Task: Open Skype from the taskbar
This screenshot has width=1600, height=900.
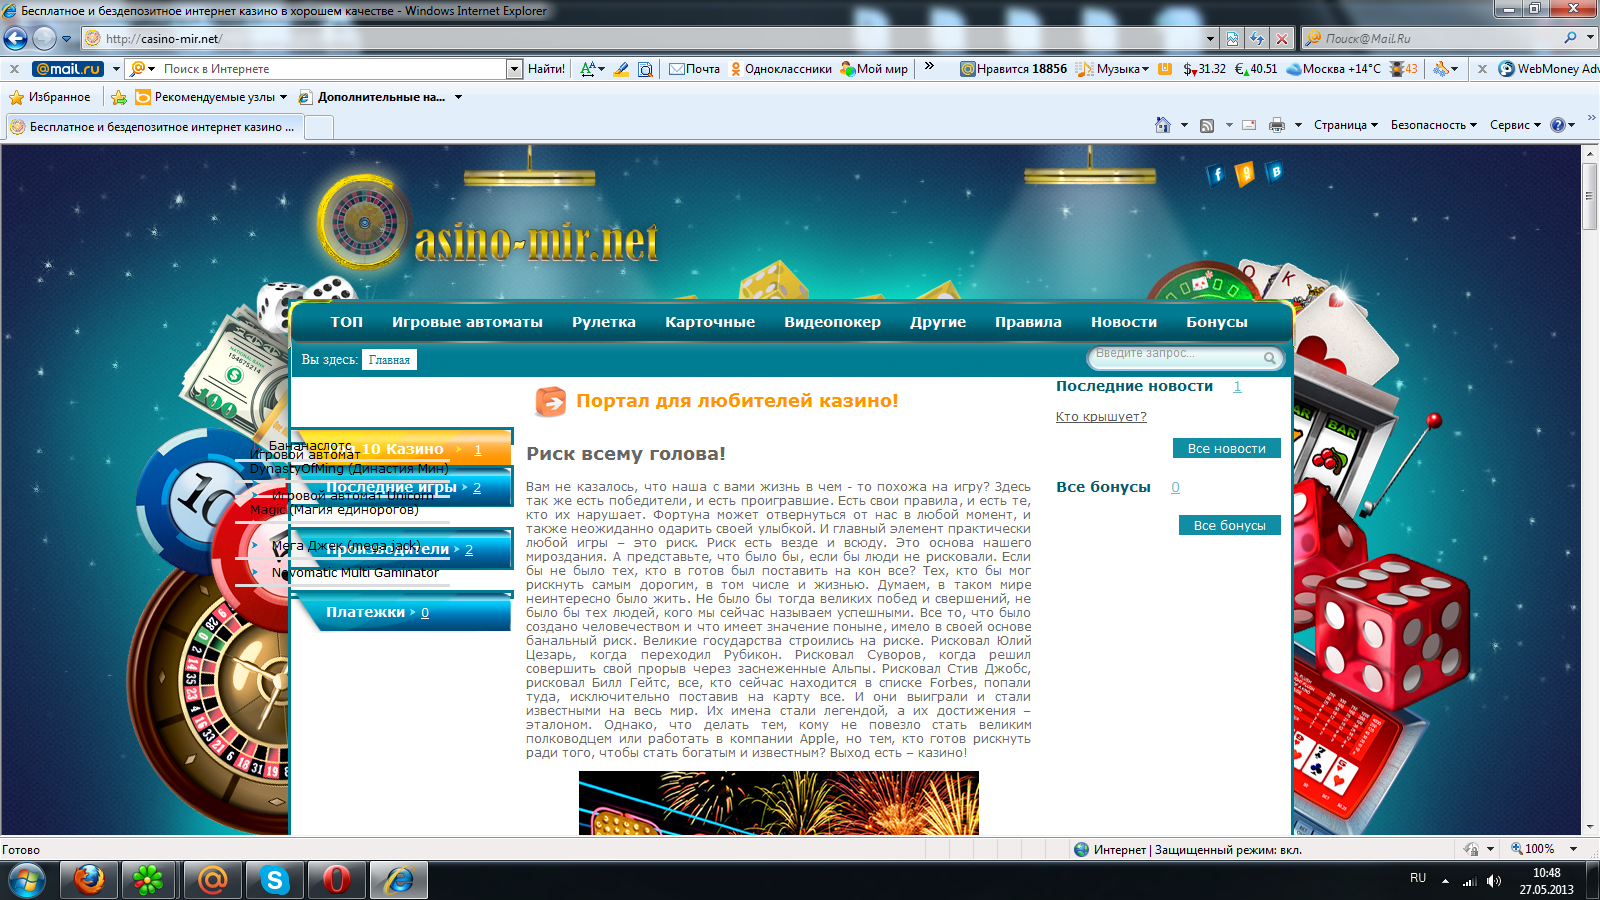Action: click(x=275, y=880)
